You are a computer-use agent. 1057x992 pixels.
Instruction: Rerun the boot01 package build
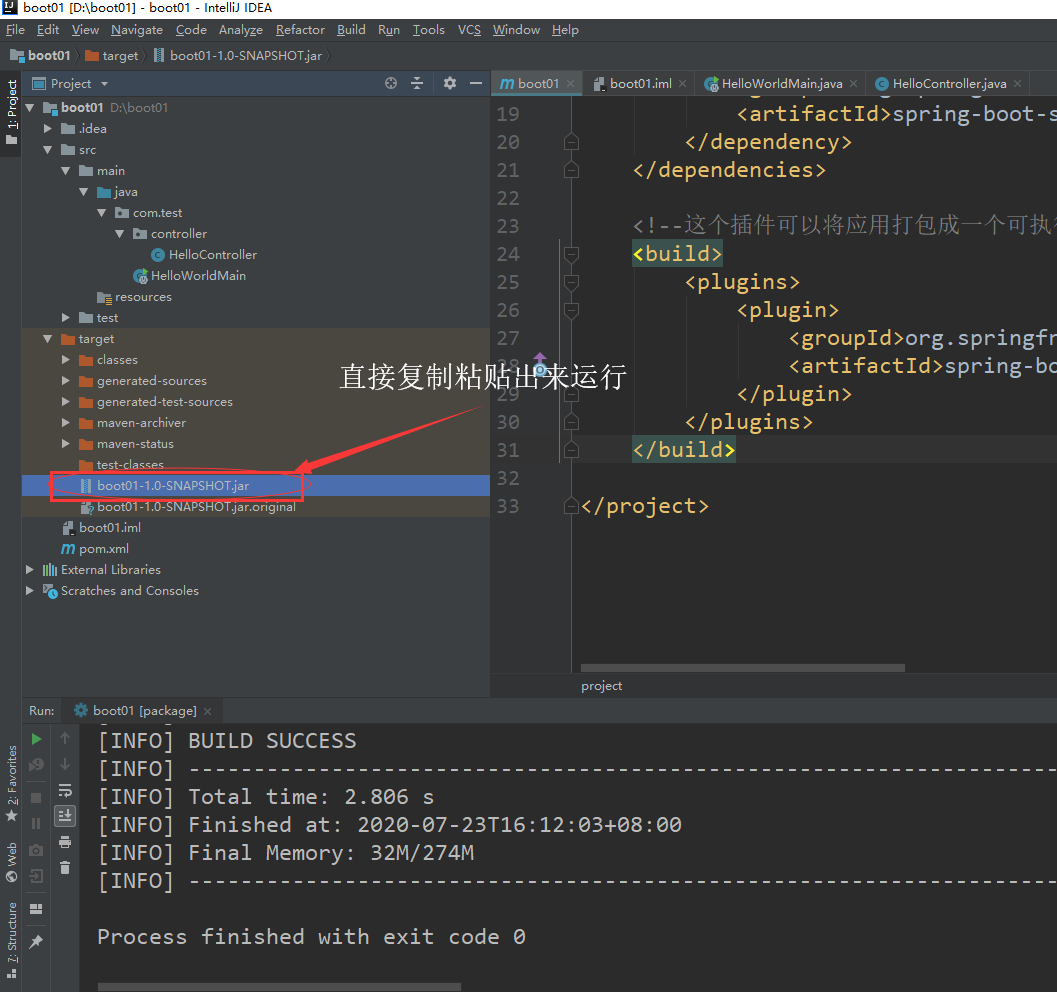coord(36,739)
